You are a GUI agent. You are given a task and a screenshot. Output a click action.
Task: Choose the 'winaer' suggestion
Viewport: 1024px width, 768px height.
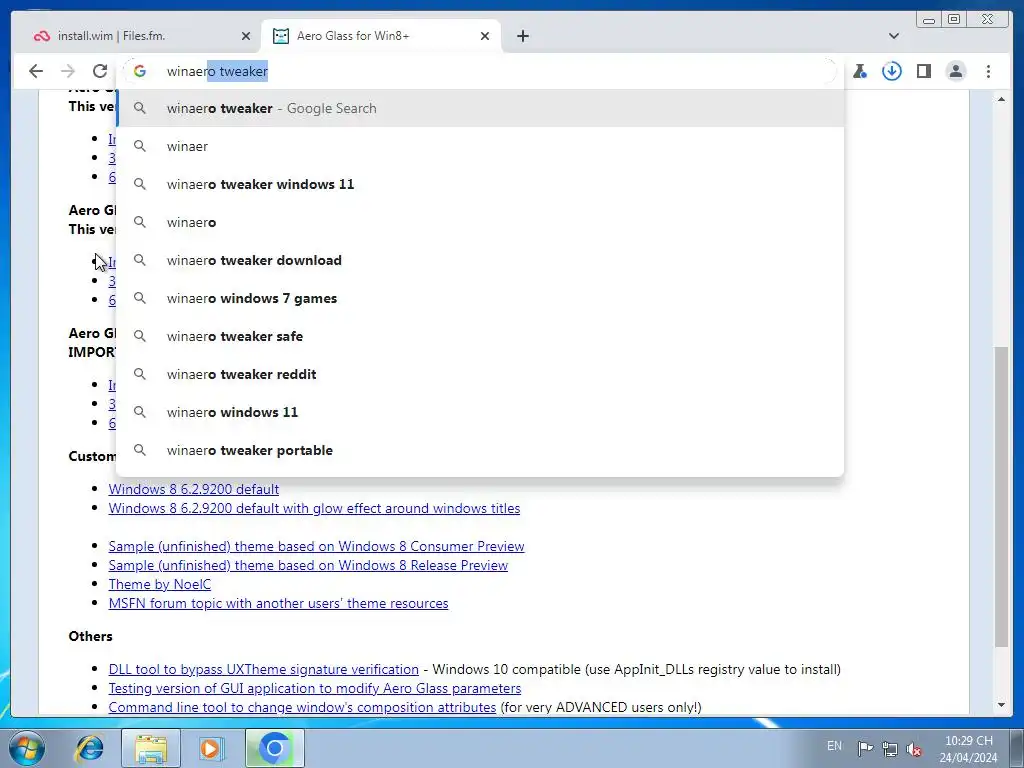(x=480, y=146)
